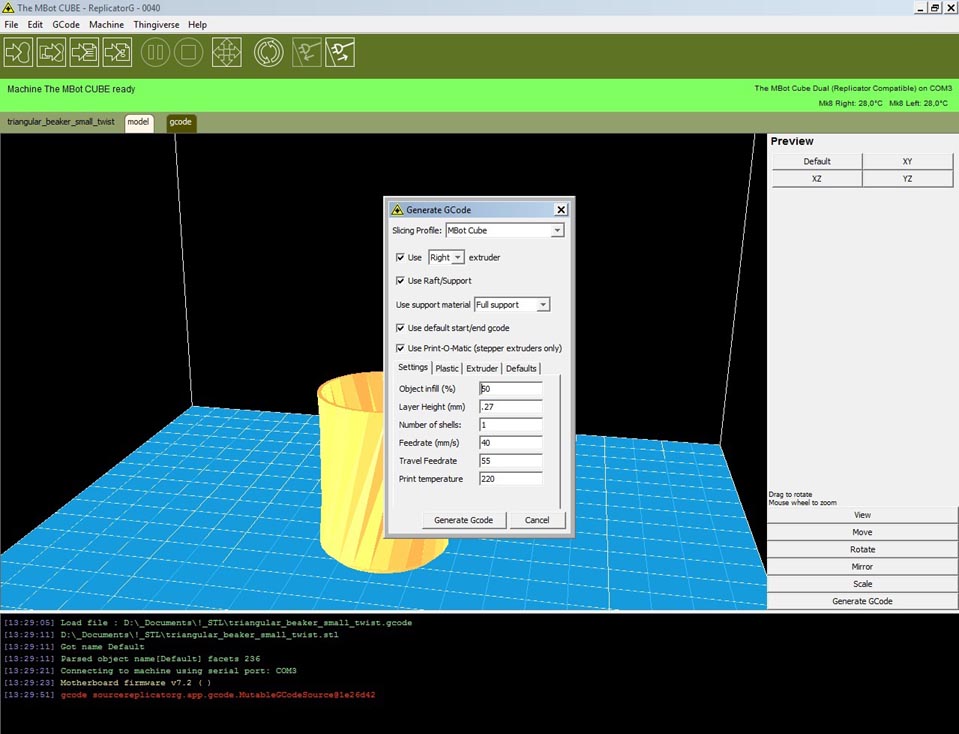The height and width of the screenshot is (734, 959).
Task: Click the Number of shells input field
Action: tap(511, 424)
